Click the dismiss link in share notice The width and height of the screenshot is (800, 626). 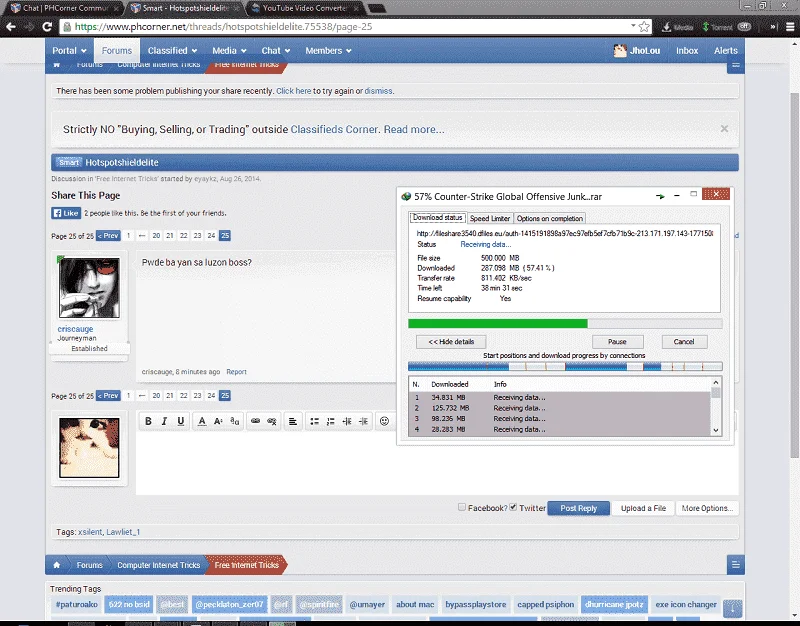tap(378, 91)
